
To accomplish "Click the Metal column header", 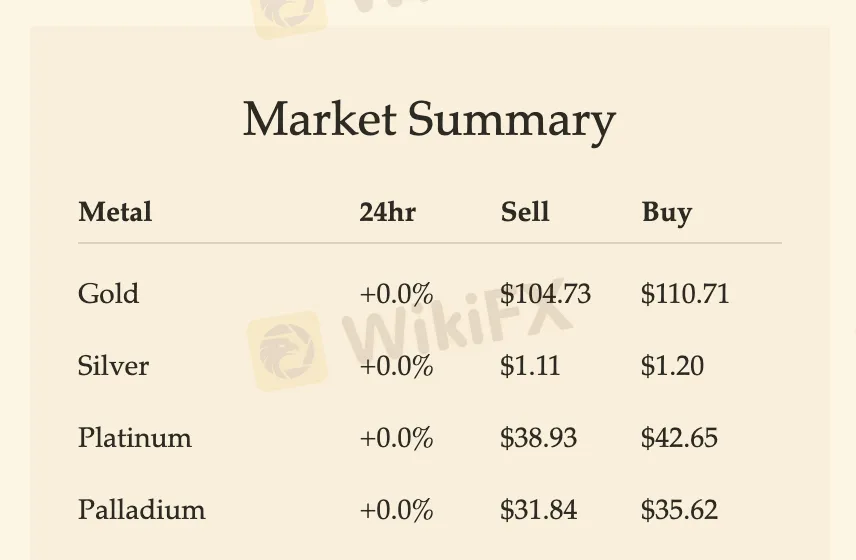I will click(x=115, y=212).
